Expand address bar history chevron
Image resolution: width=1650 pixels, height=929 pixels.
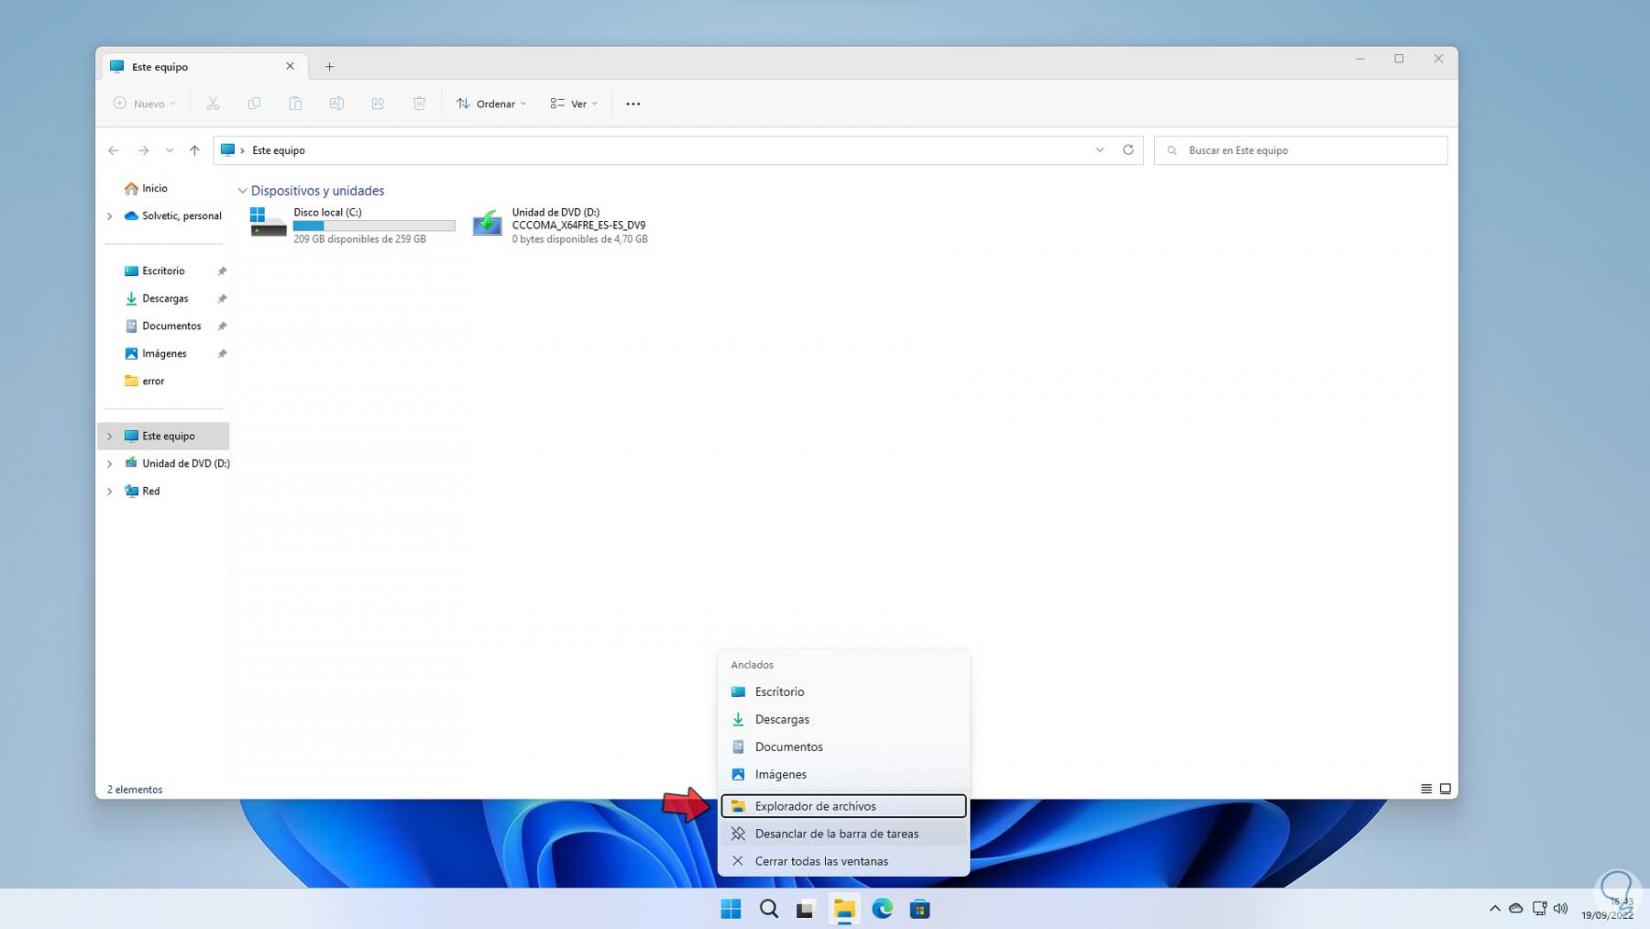pos(1099,150)
